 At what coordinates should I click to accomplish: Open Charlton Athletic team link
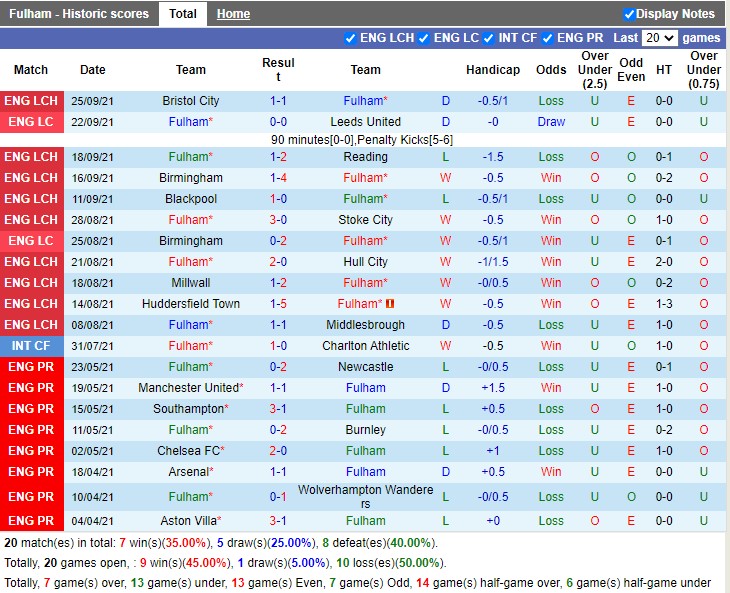pos(365,346)
